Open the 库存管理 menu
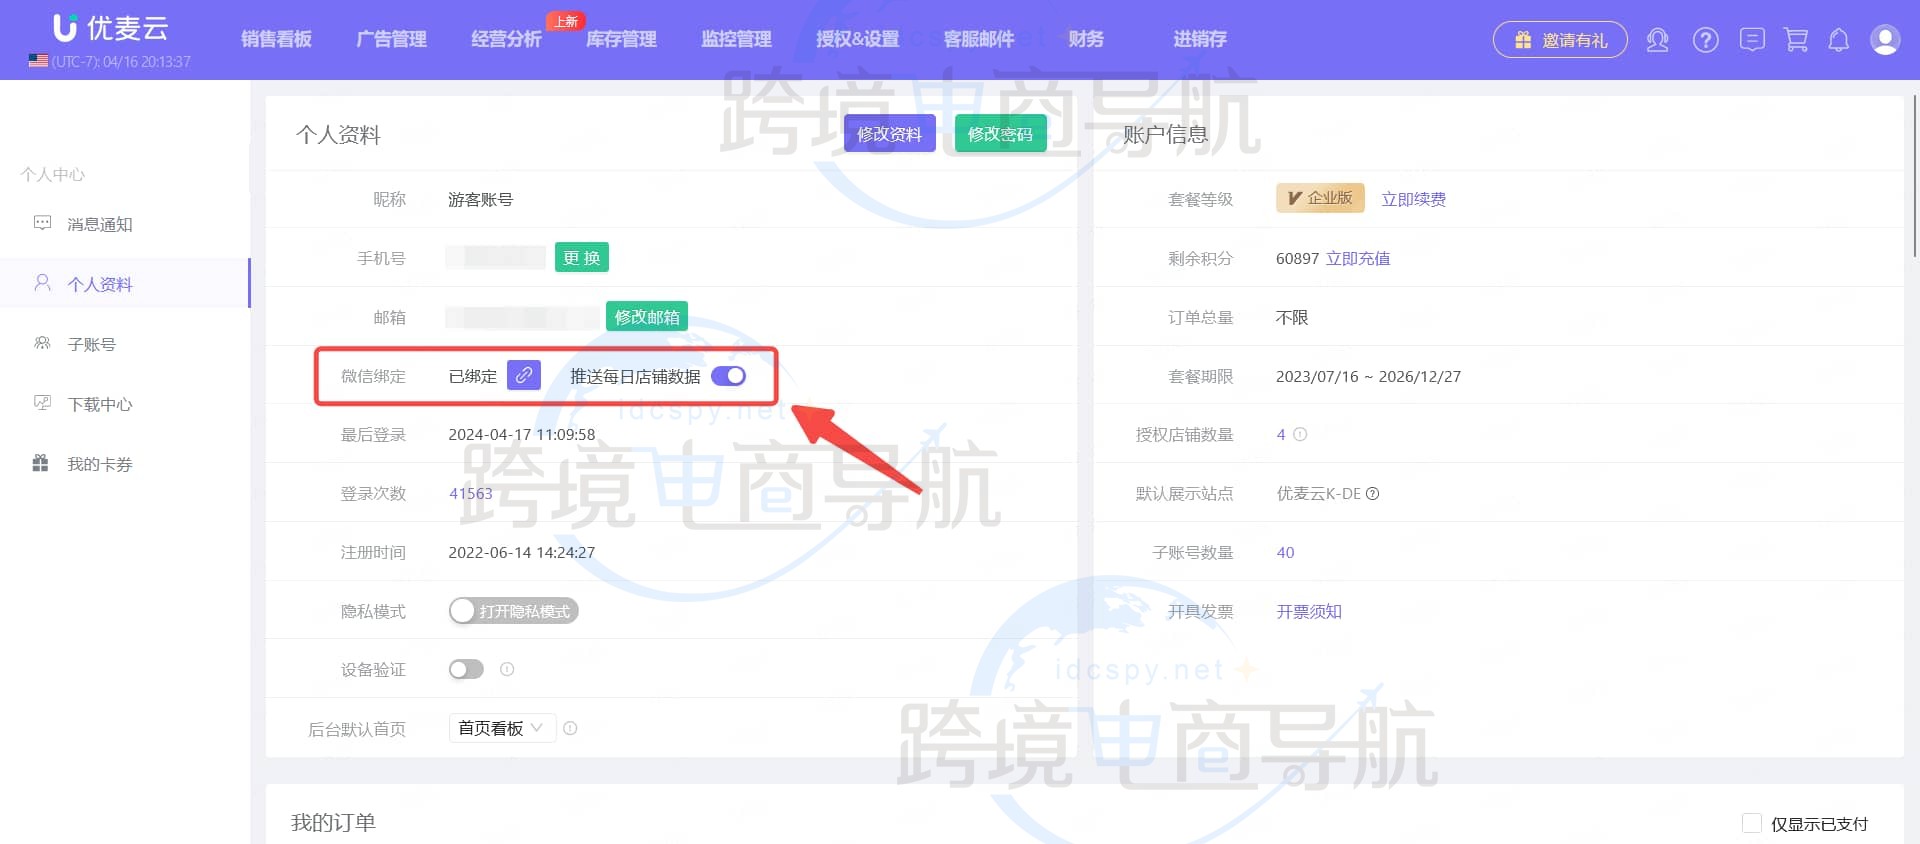This screenshot has width=1920, height=844. point(621,39)
